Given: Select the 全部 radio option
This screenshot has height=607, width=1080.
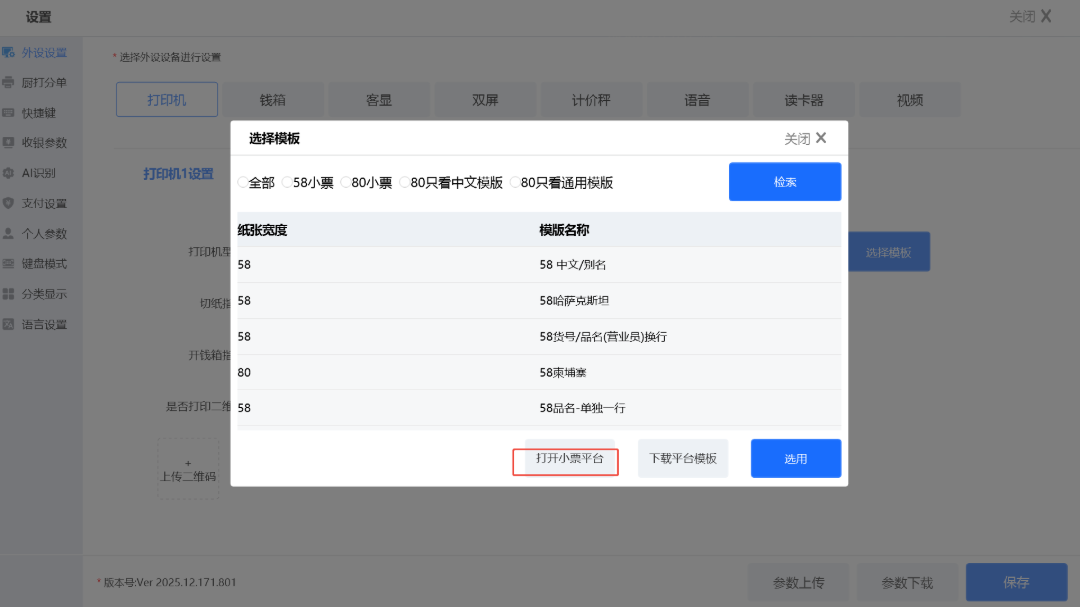Looking at the screenshot, I should click(242, 183).
